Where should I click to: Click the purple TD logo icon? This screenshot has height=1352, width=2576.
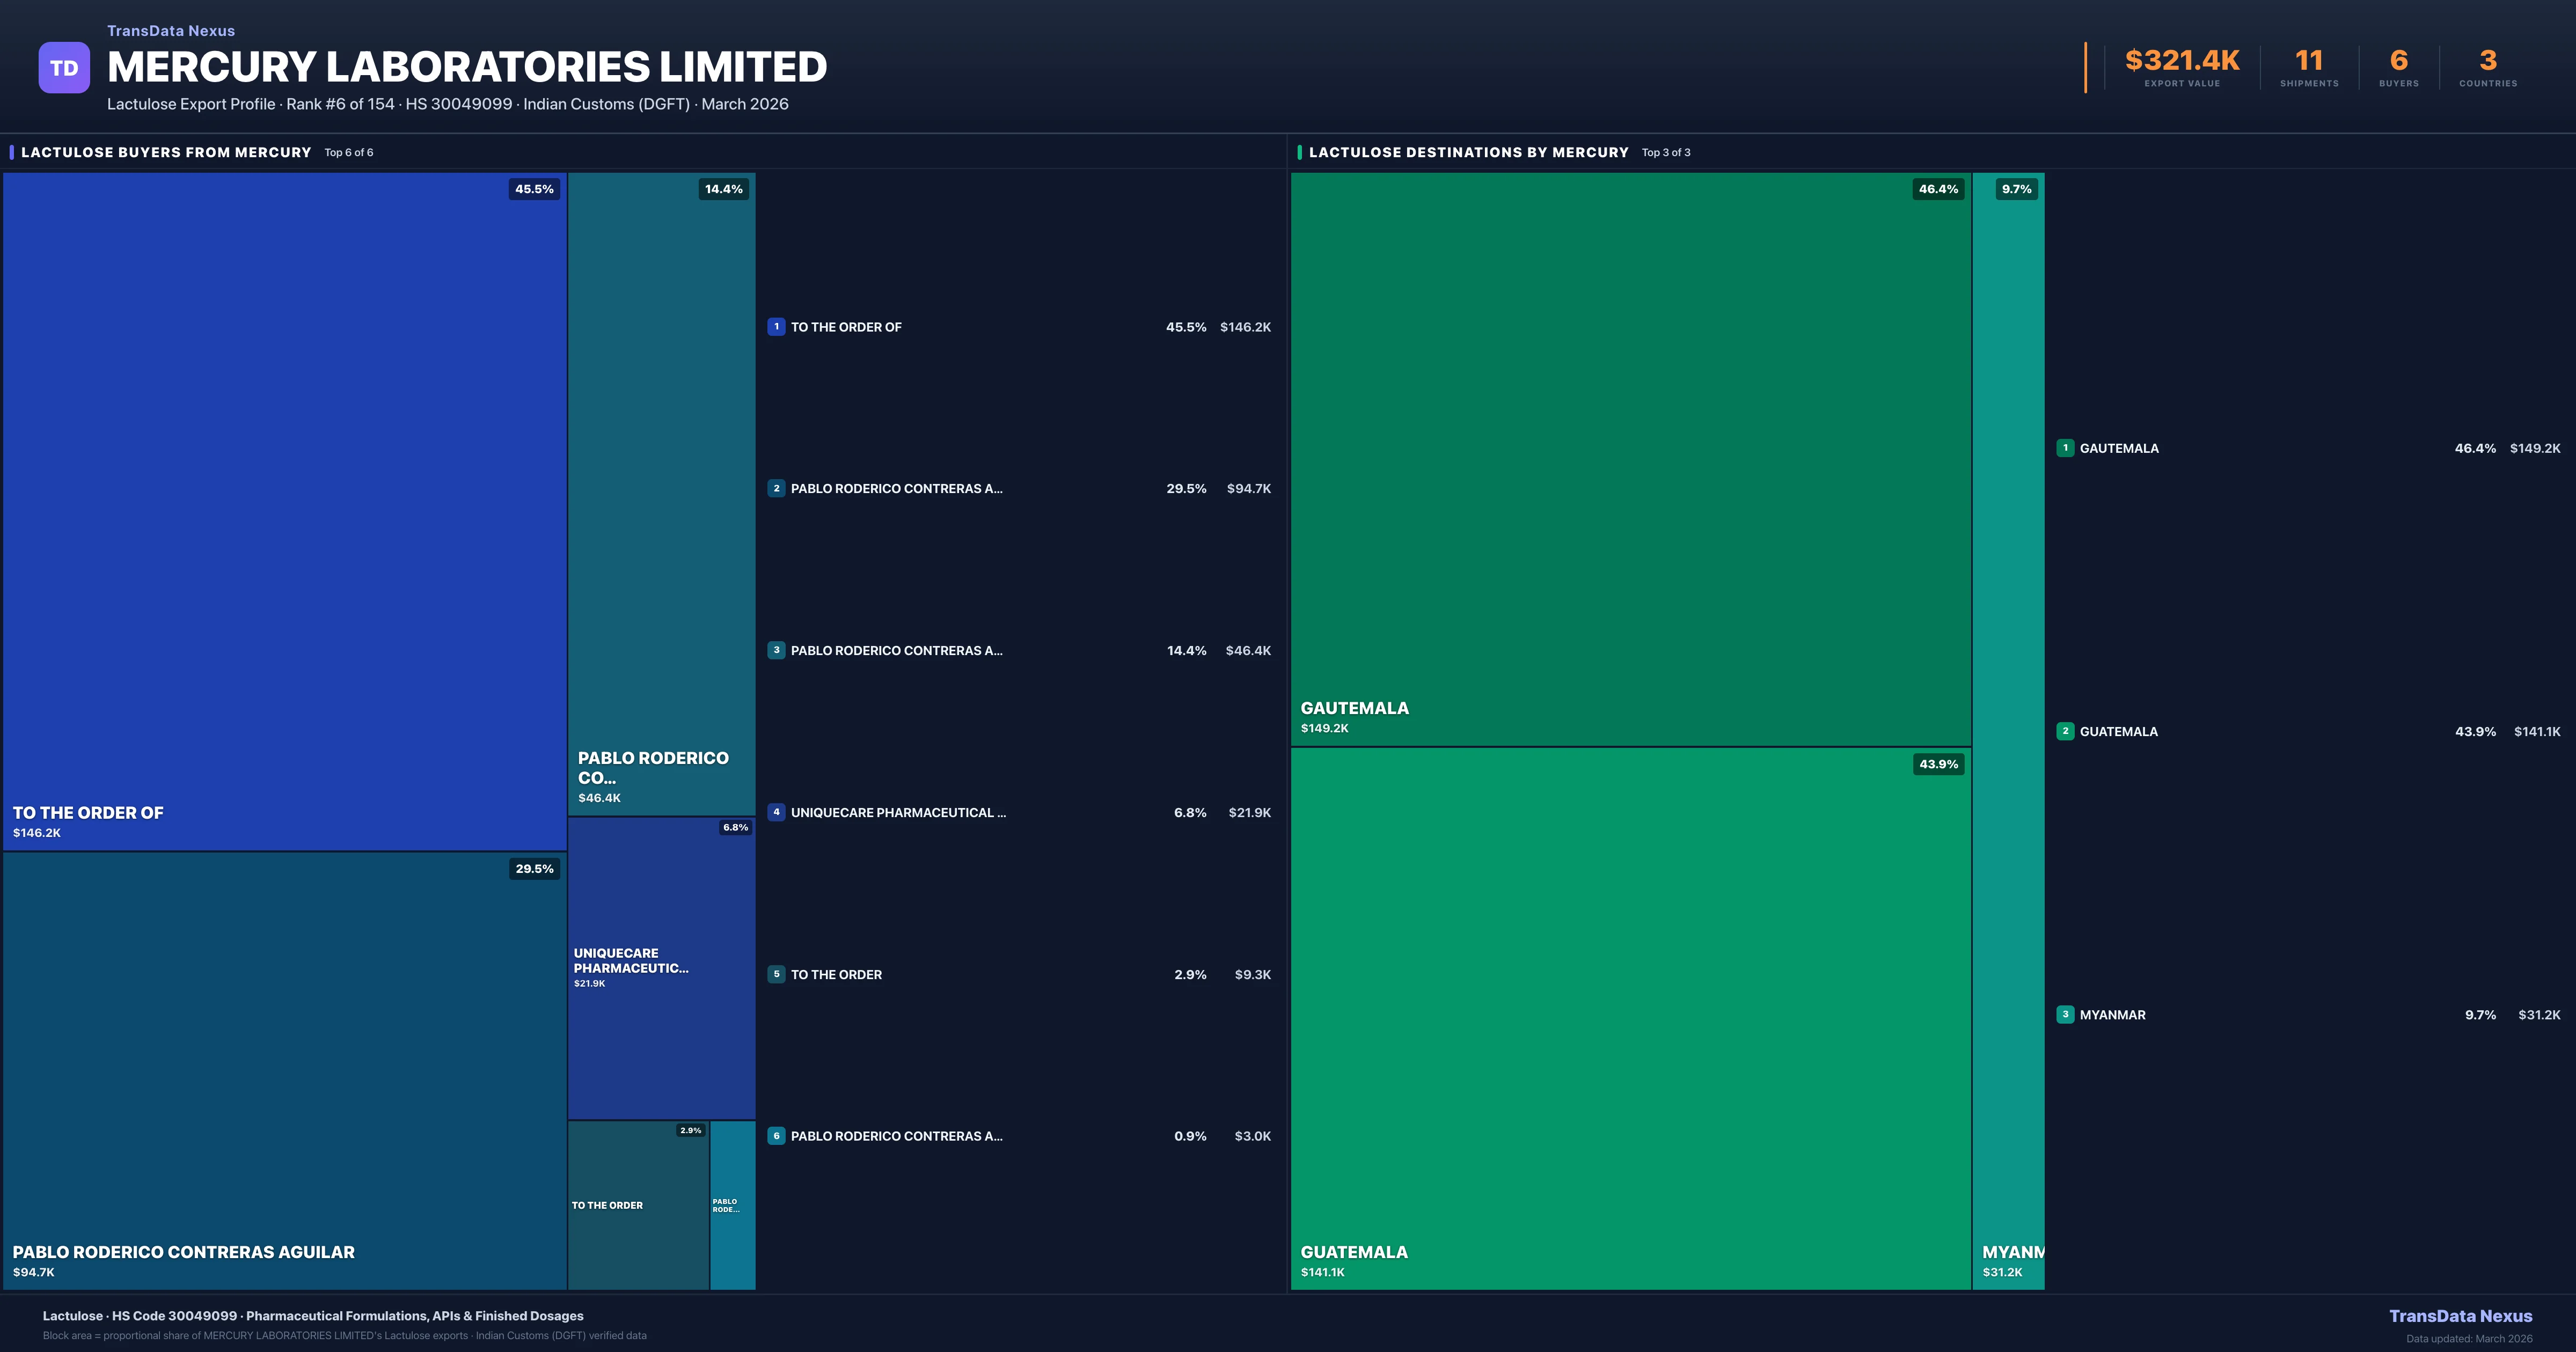click(x=64, y=68)
